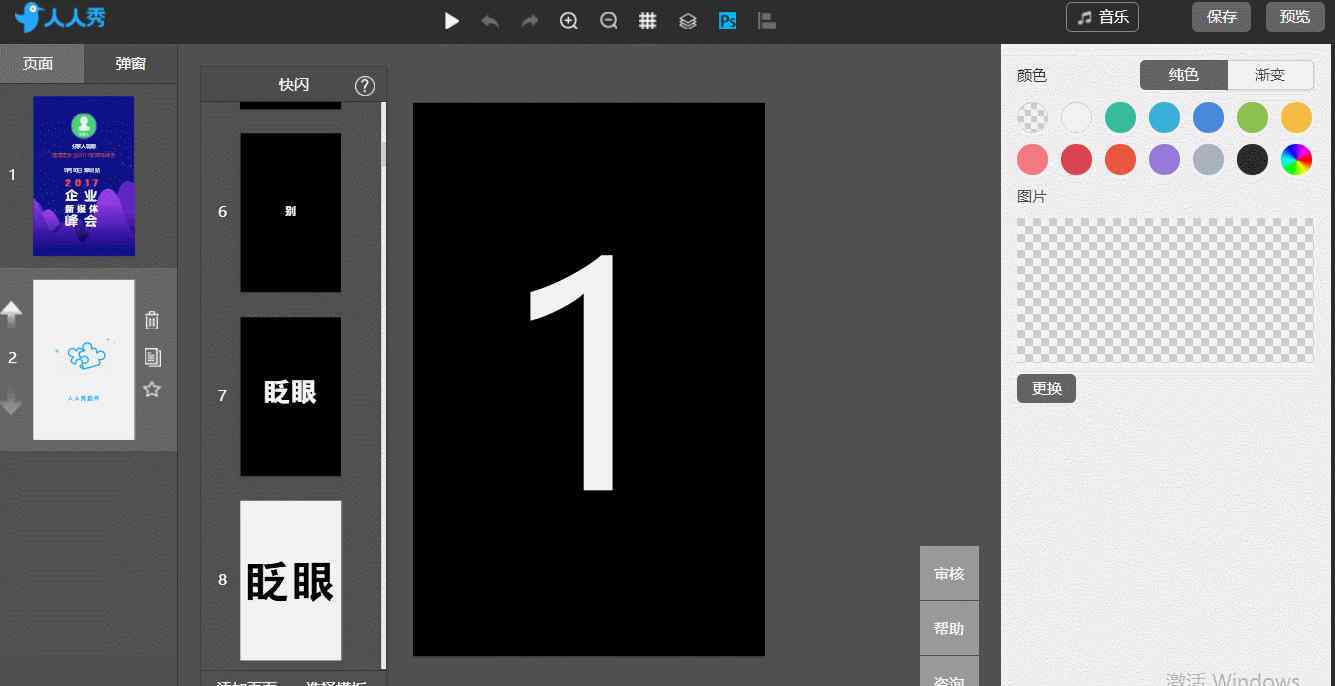Click the undo arrow icon
1335x686 pixels.
point(490,21)
